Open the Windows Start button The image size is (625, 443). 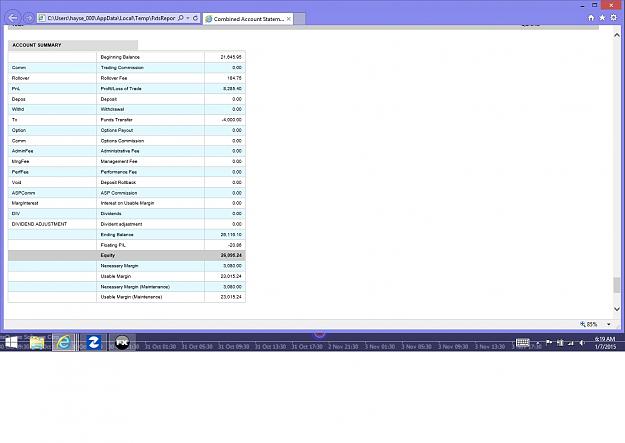[11, 343]
